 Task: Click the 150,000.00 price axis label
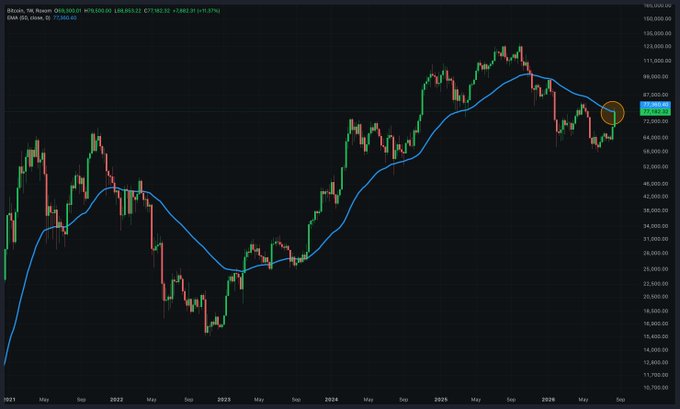(657, 19)
